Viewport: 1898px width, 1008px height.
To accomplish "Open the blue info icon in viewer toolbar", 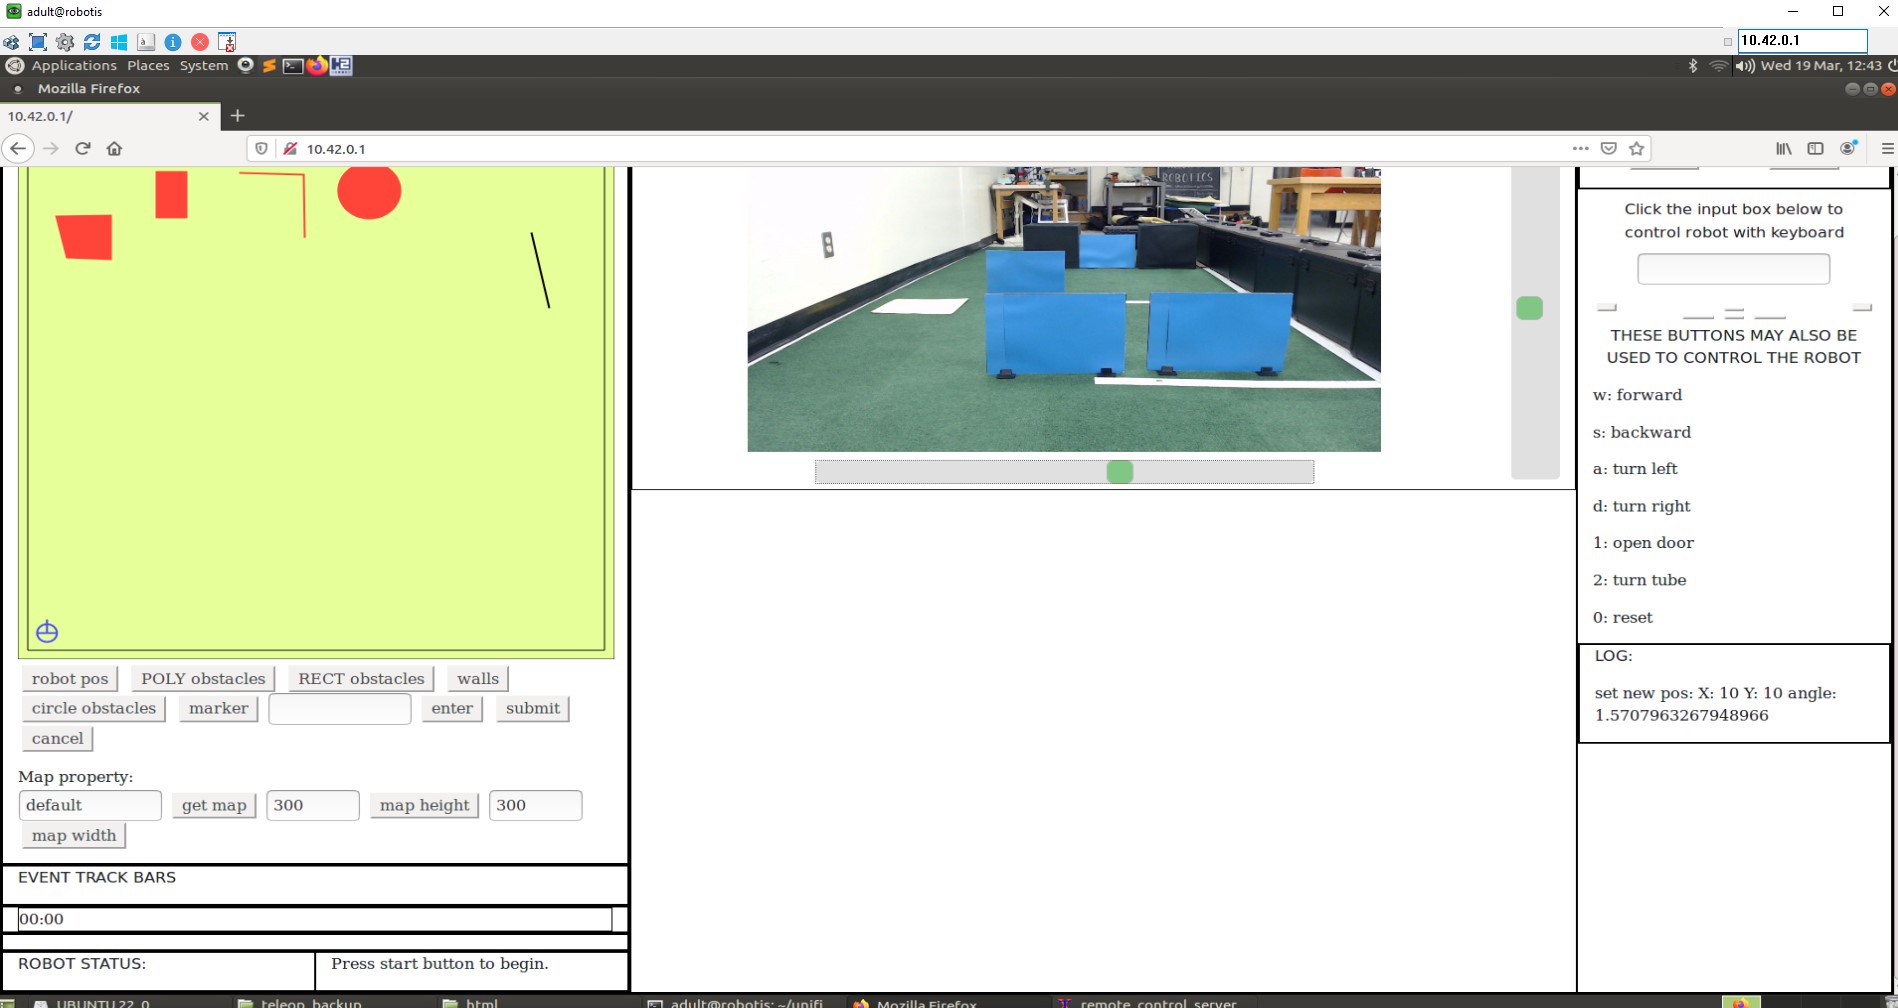I will pos(173,42).
